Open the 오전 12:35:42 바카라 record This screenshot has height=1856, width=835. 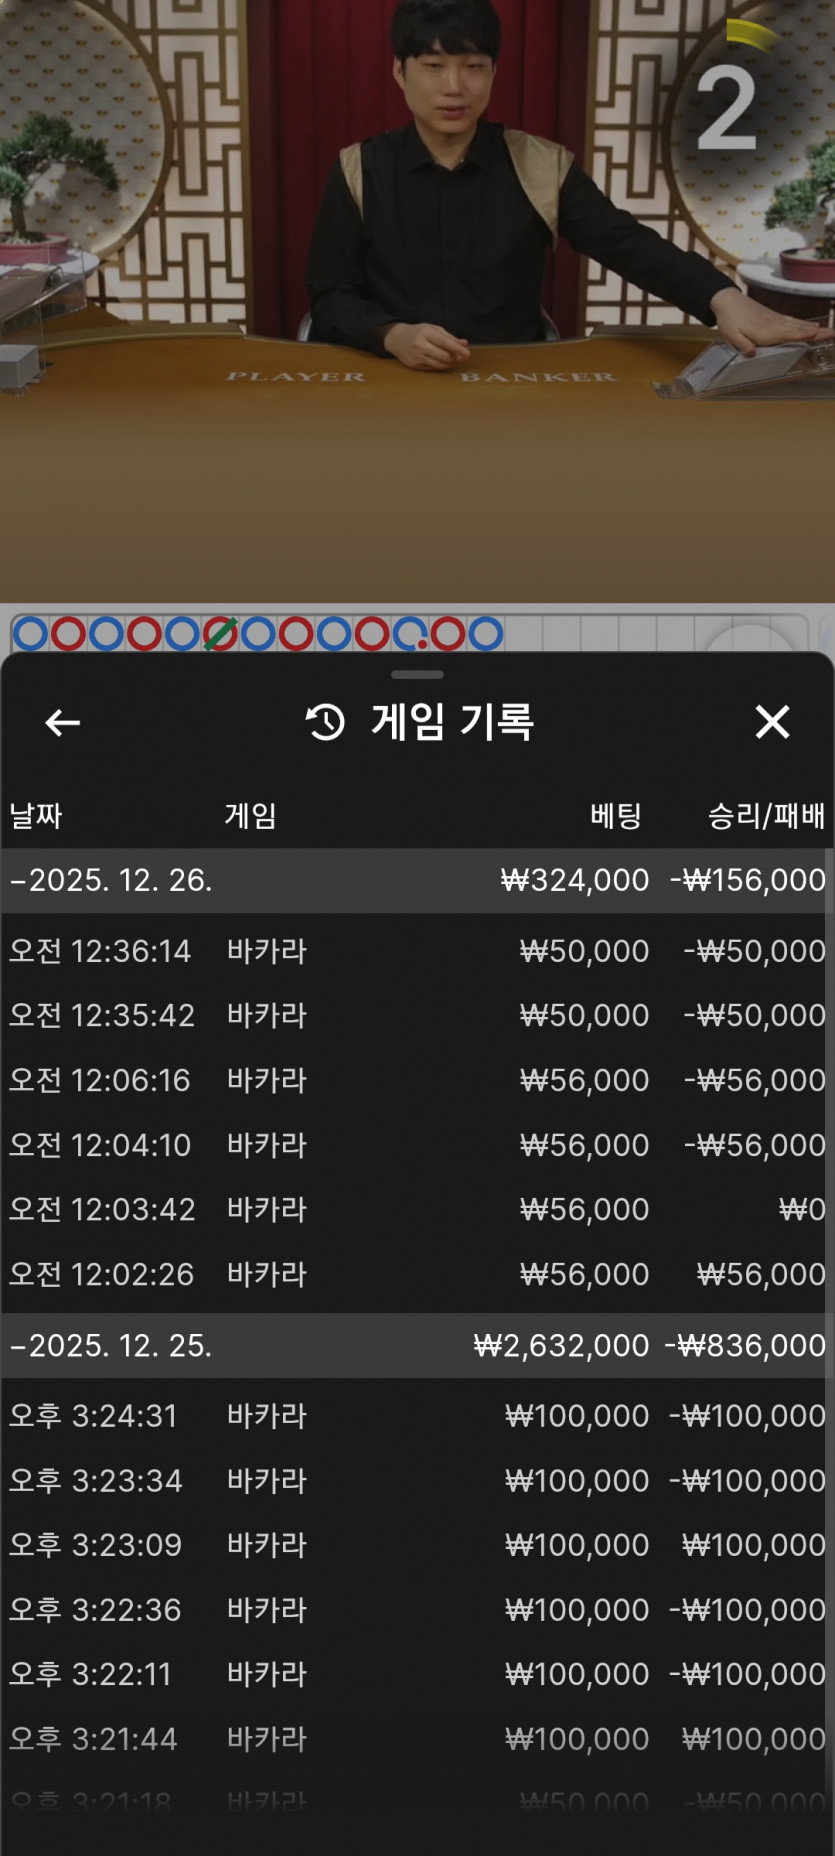pyautogui.click(x=417, y=1015)
